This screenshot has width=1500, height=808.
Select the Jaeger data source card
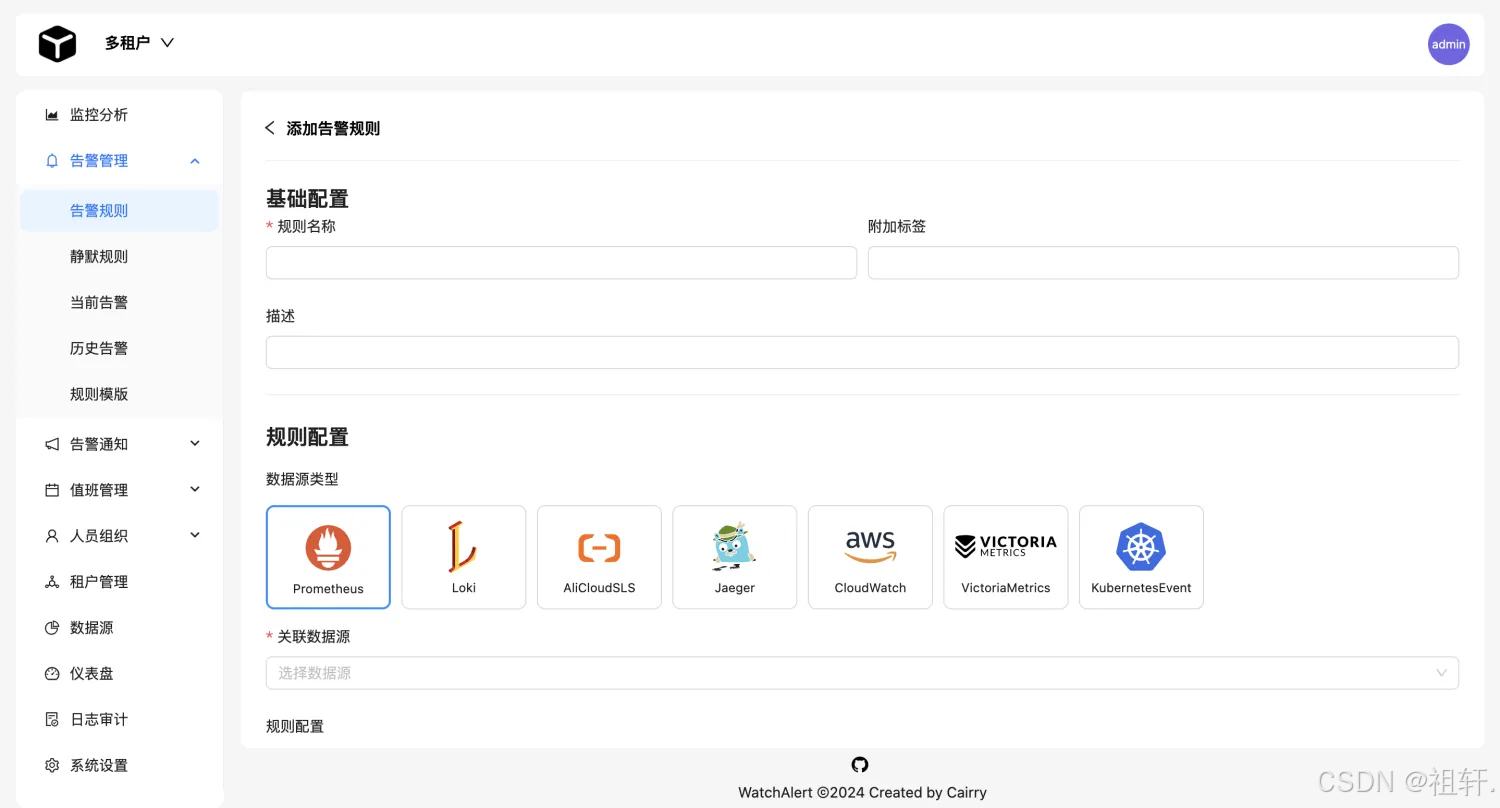[x=735, y=557]
